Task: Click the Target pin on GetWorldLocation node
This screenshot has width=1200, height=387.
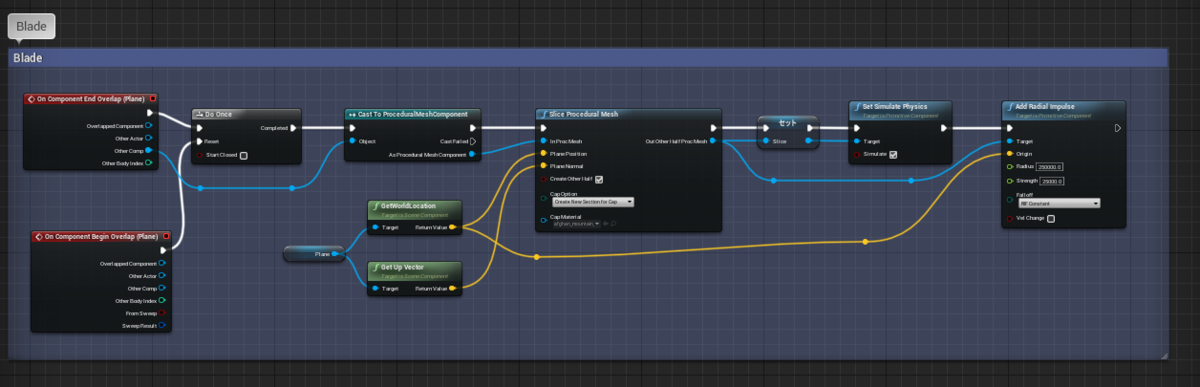Action: click(x=375, y=227)
